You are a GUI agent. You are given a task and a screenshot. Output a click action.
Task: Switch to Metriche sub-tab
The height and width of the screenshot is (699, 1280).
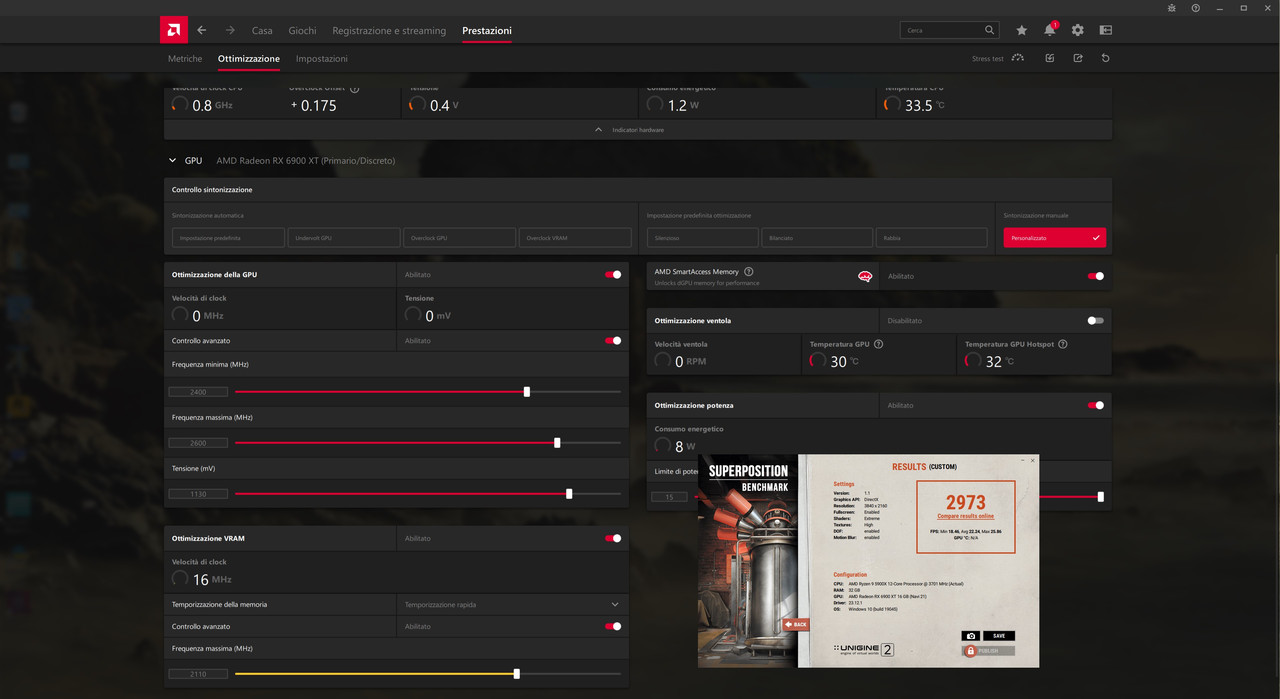185,59
